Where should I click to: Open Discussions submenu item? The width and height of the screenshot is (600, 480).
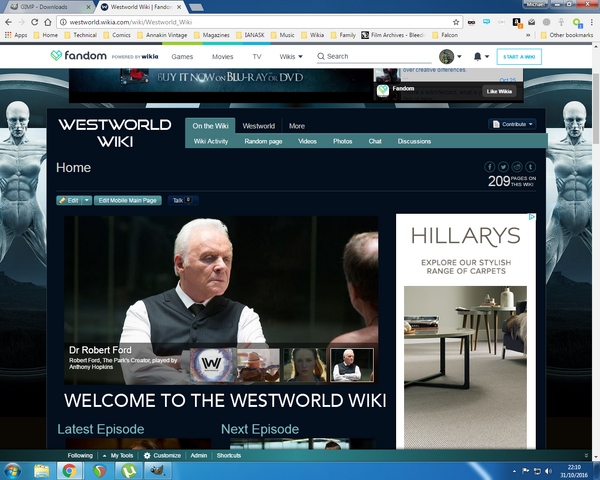pos(414,141)
